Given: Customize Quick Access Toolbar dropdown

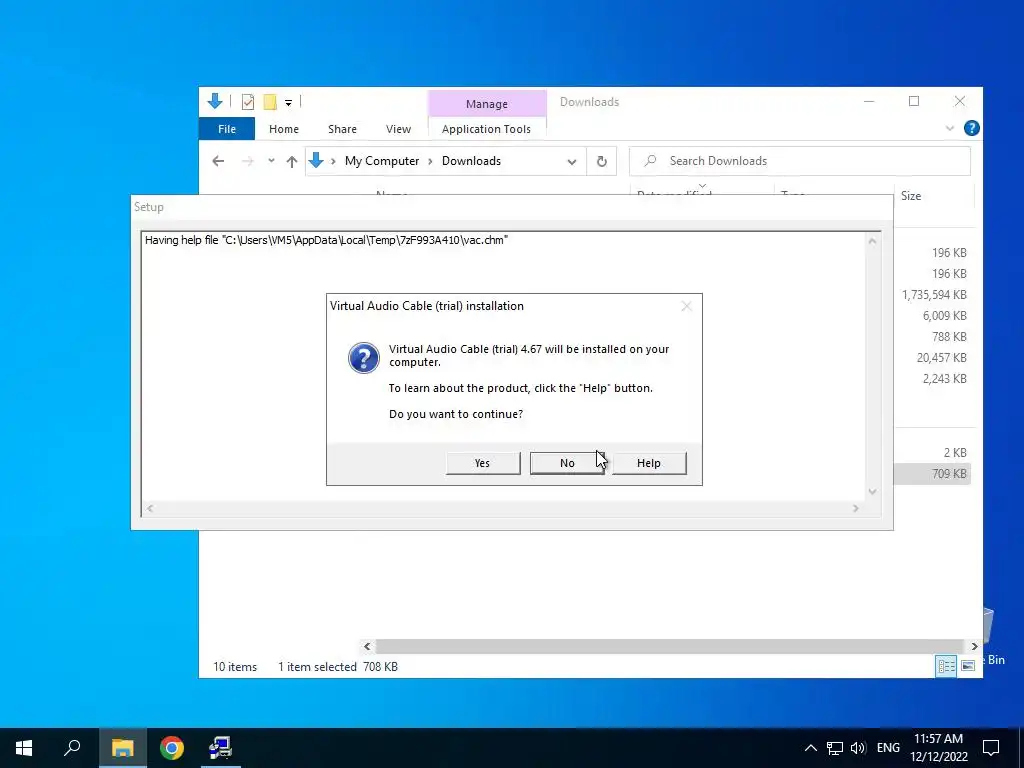Looking at the screenshot, I should (x=288, y=103).
